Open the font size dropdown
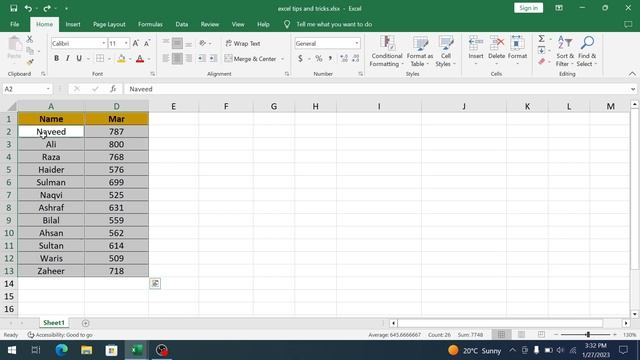The width and height of the screenshot is (640, 360). click(x=126, y=43)
